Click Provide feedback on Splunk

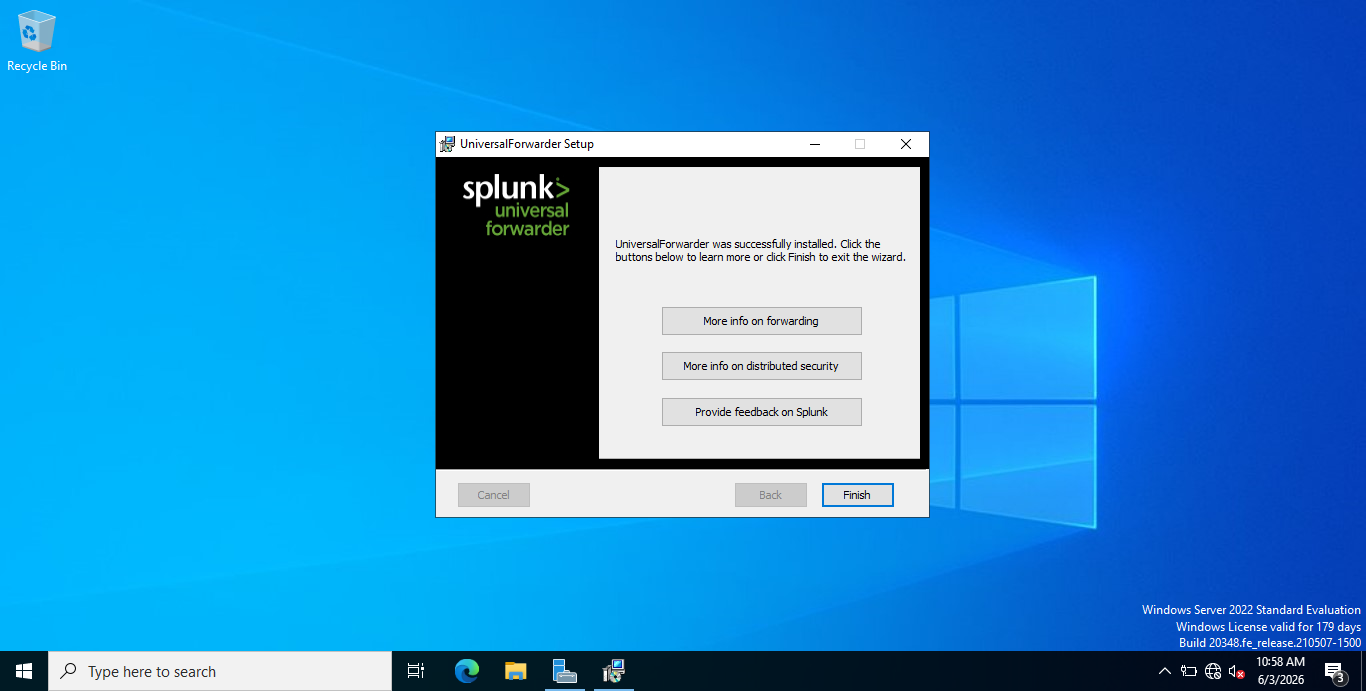pos(761,412)
